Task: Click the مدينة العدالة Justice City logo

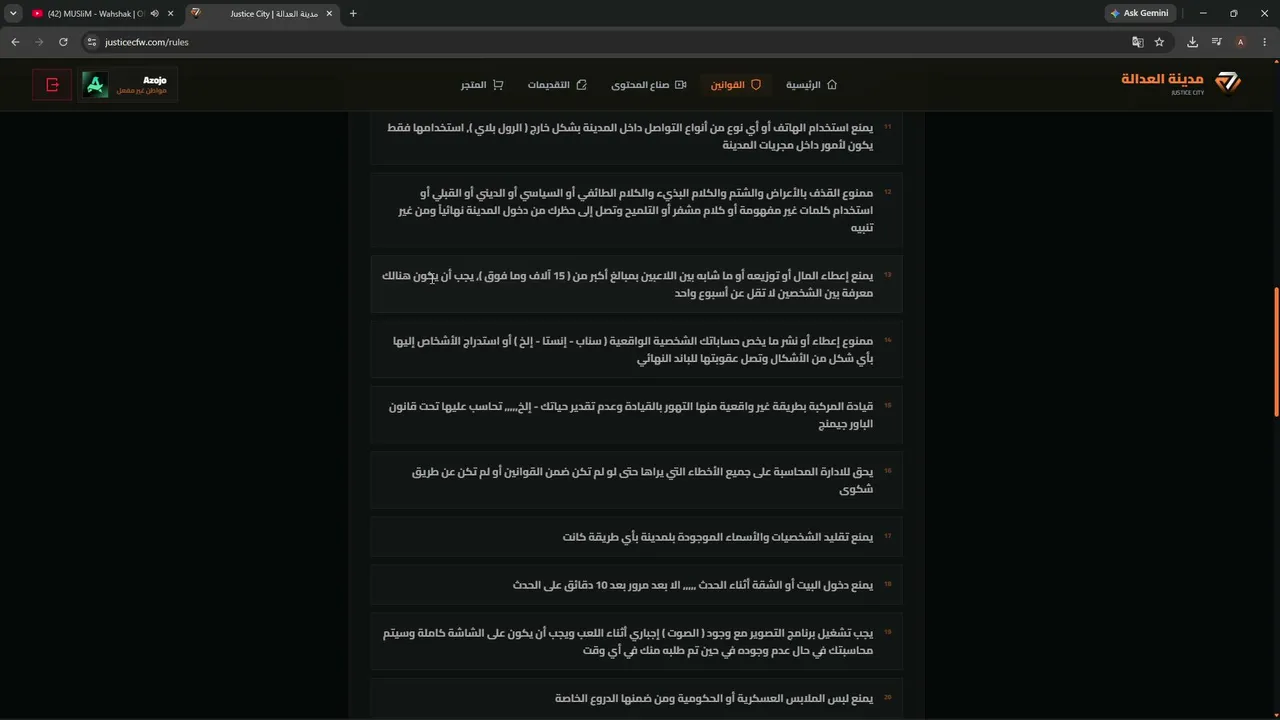Action: (1181, 83)
